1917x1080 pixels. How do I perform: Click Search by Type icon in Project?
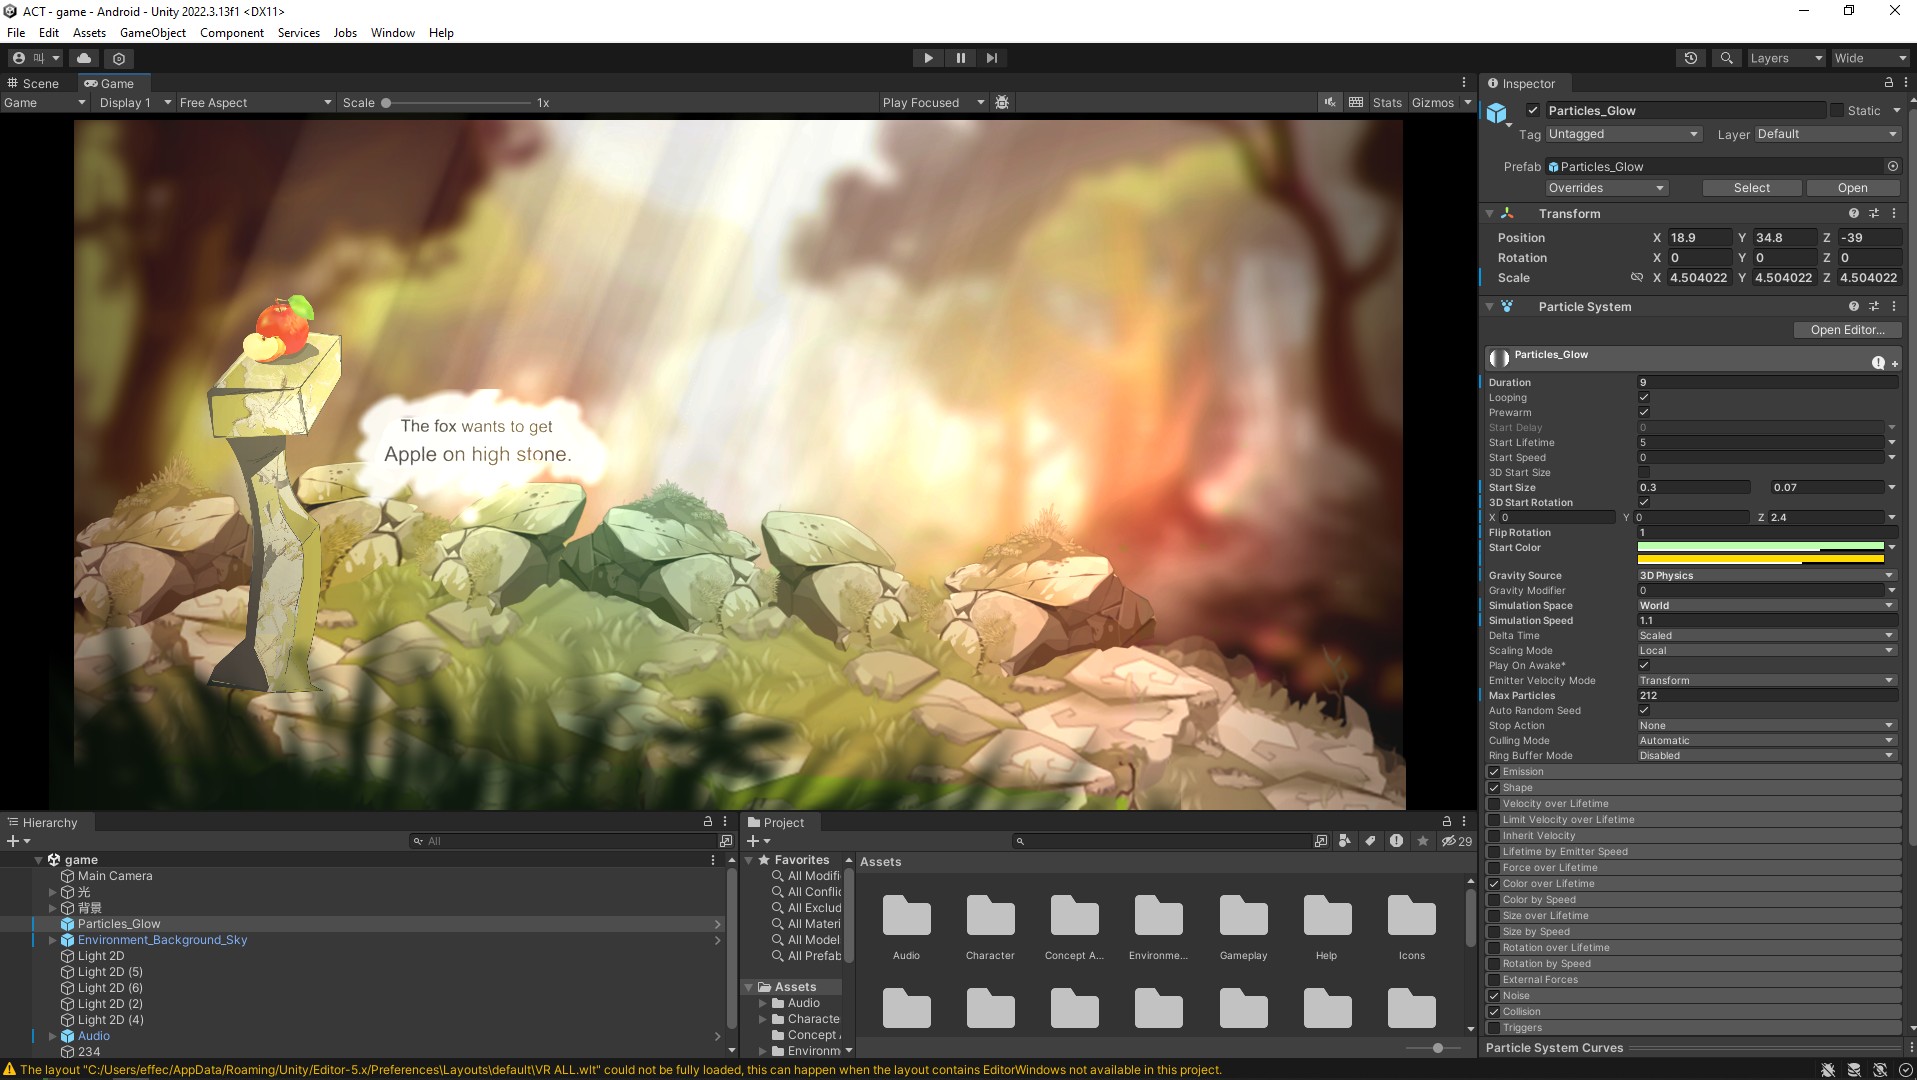pos(1345,841)
